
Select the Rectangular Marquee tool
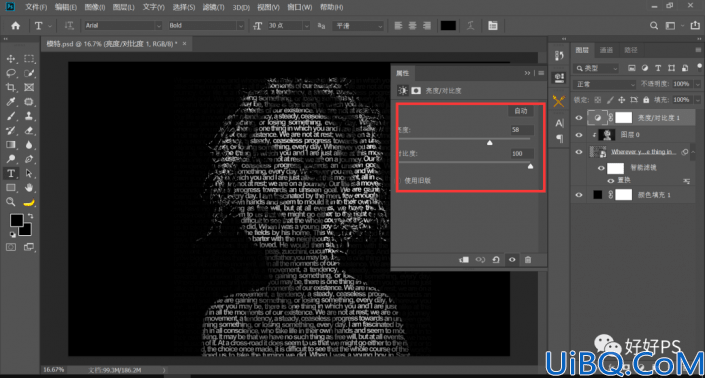pyautogui.click(x=29, y=59)
